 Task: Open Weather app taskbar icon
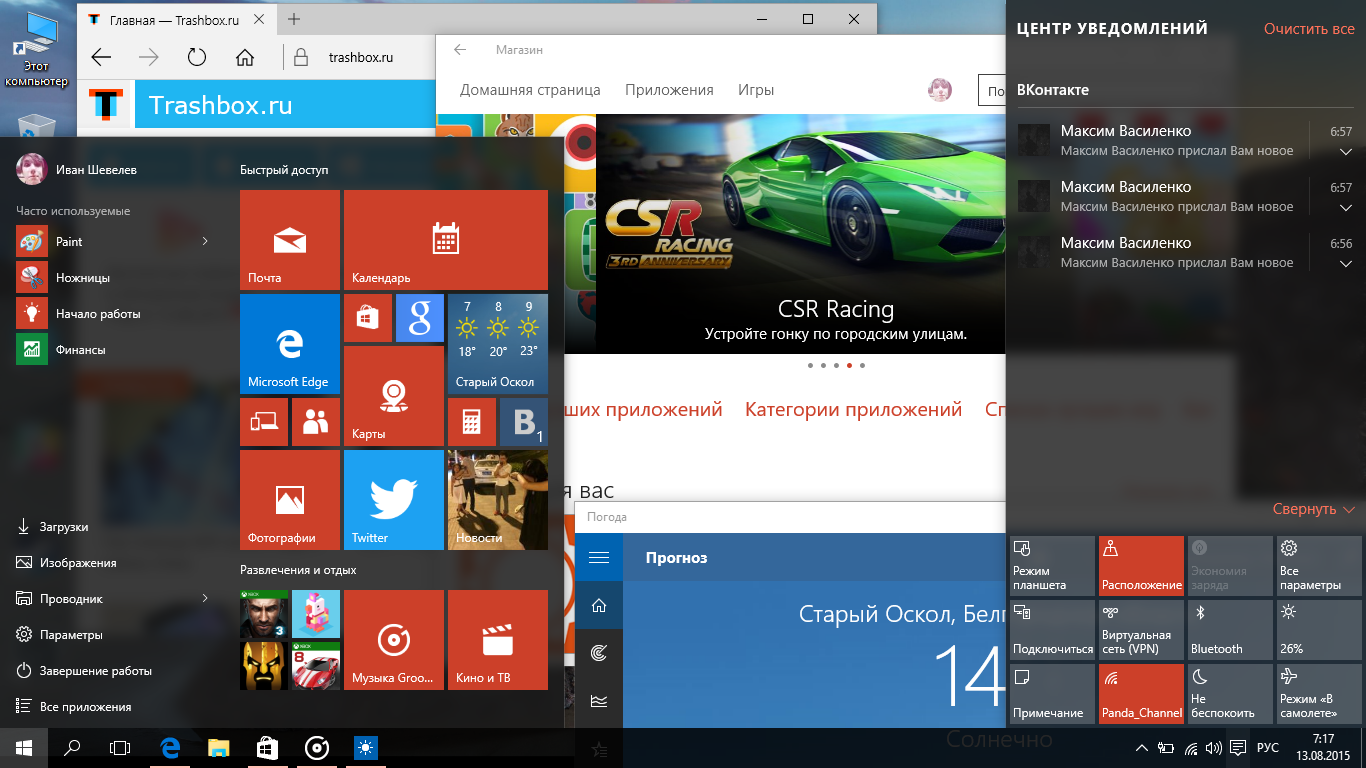[366, 747]
